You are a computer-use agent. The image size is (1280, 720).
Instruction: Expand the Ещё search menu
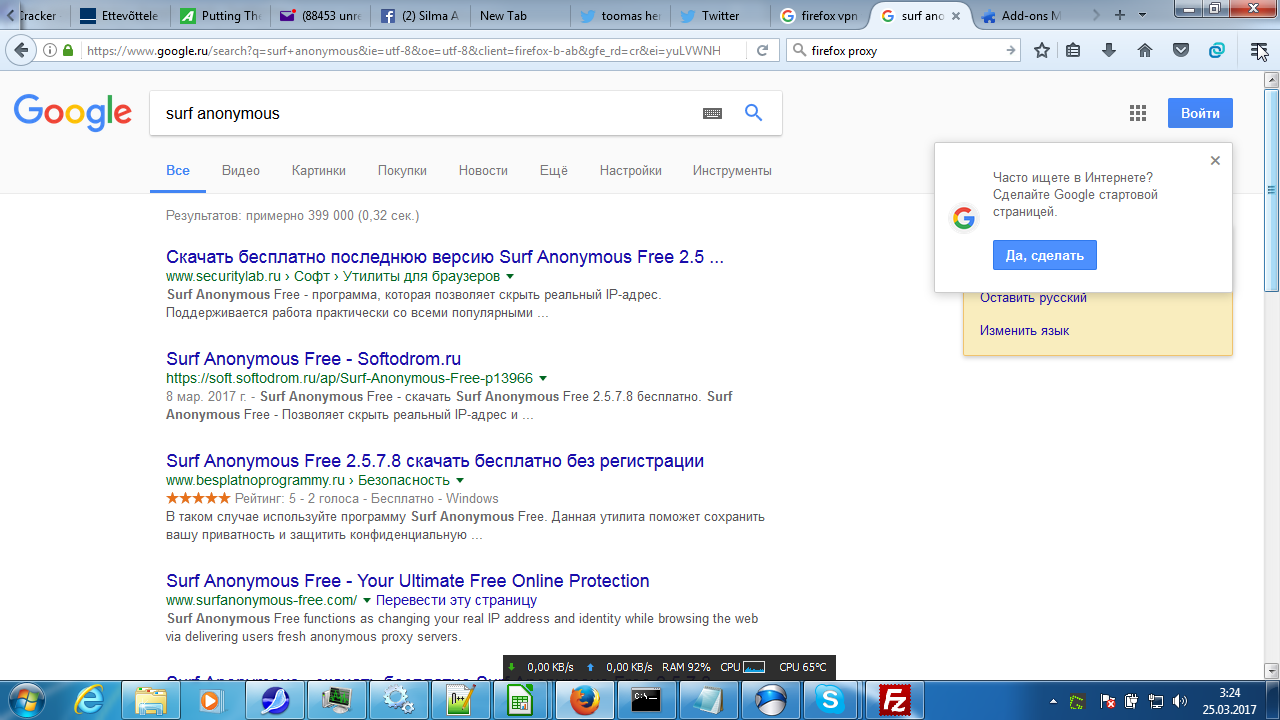tap(554, 170)
